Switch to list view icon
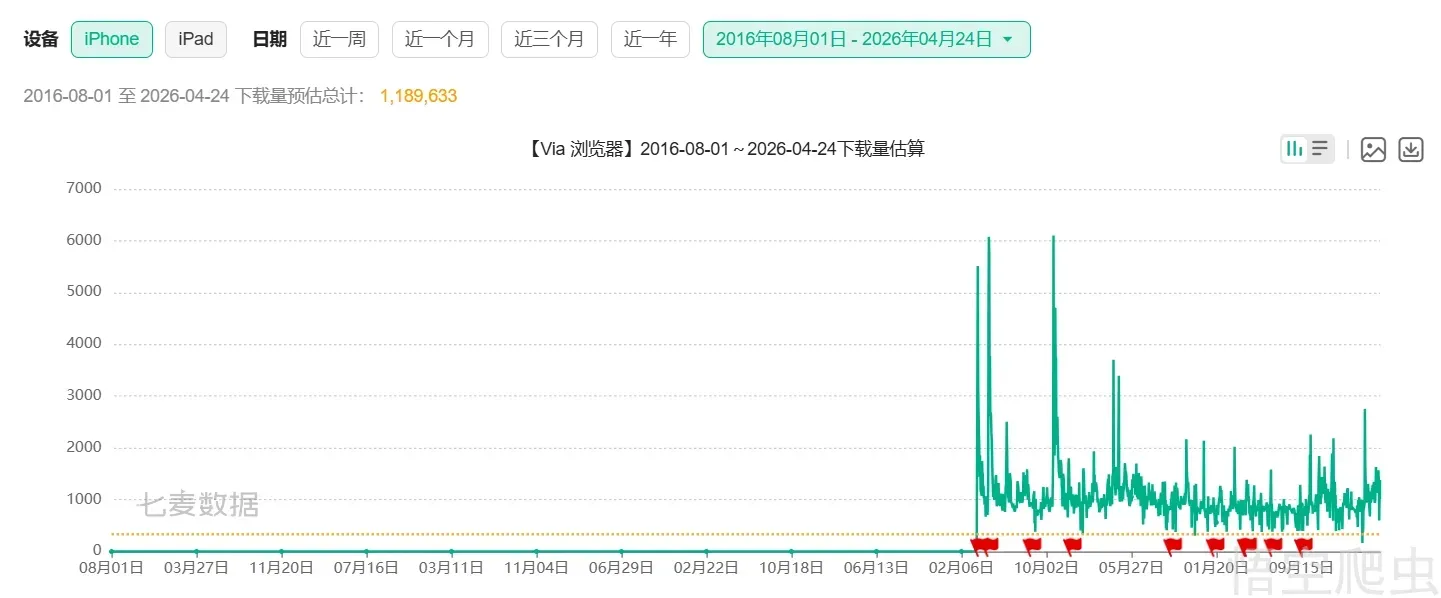This screenshot has height=598, width=1441. click(x=1320, y=149)
